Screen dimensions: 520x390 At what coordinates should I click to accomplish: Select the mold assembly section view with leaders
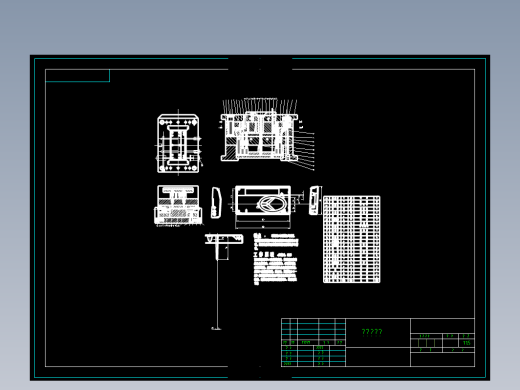[267, 134]
